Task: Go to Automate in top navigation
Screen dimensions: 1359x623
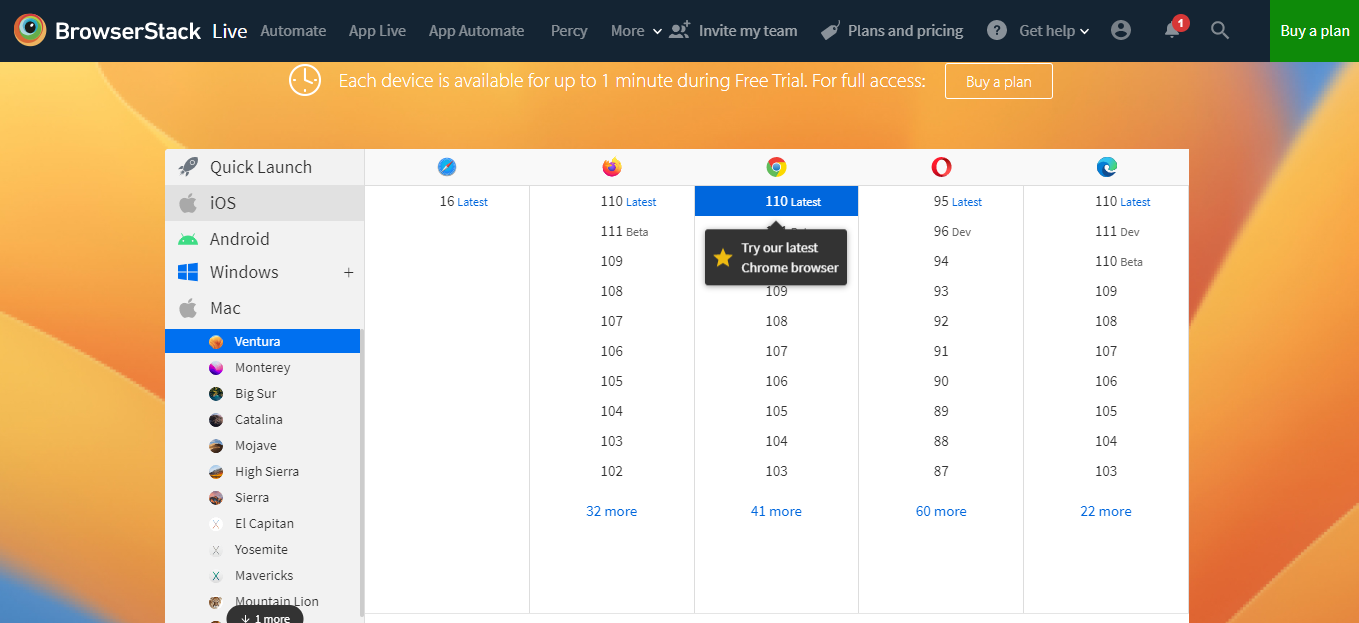Action: pos(293,31)
